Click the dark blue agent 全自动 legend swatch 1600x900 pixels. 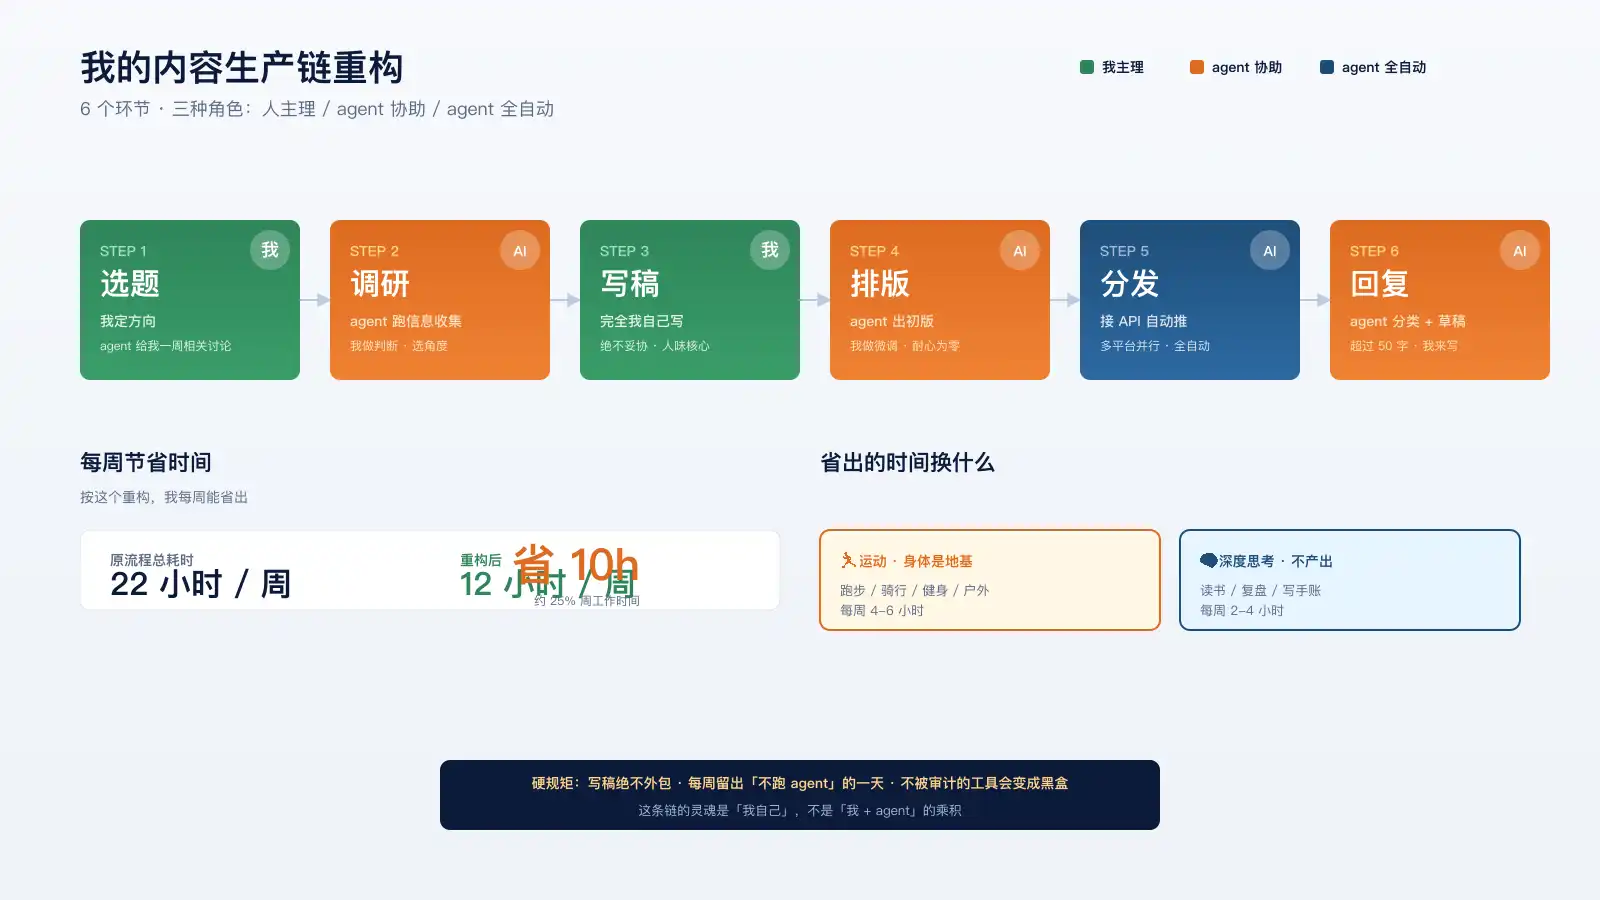point(1327,67)
